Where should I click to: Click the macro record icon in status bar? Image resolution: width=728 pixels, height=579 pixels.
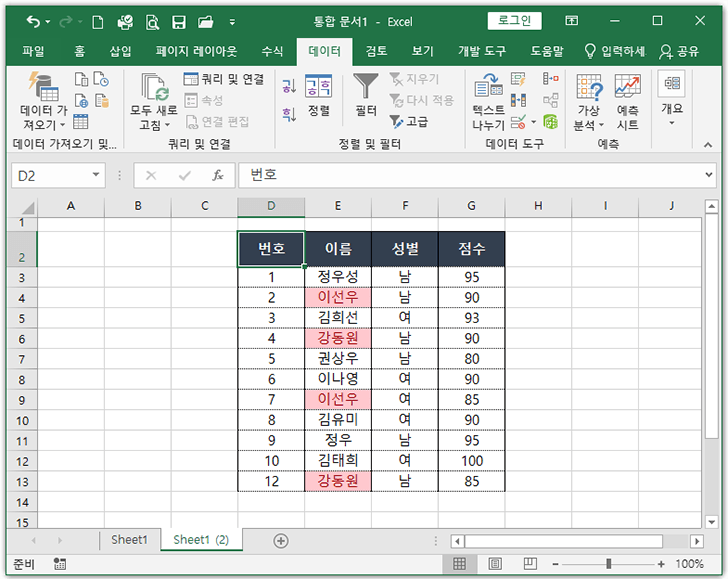click(60, 564)
